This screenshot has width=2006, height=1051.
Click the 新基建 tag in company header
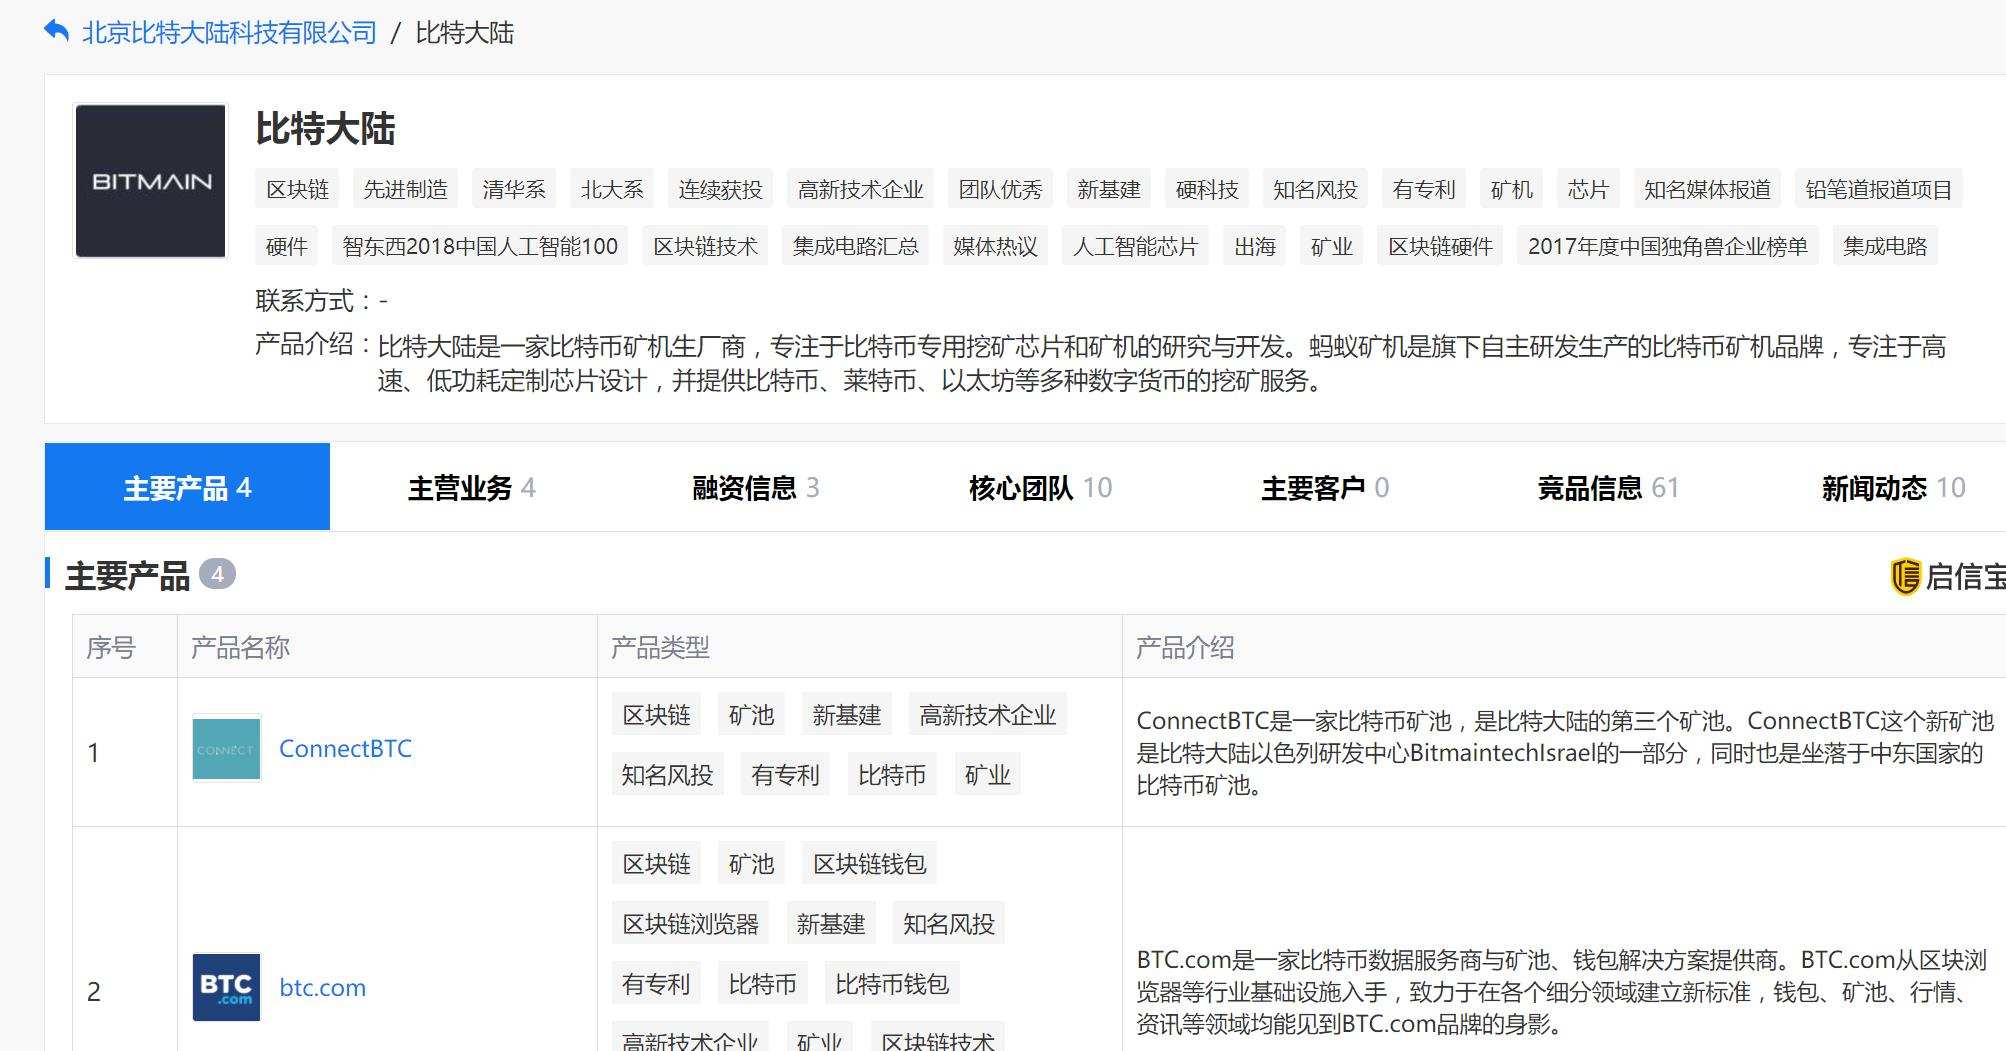(x=1109, y=189)
